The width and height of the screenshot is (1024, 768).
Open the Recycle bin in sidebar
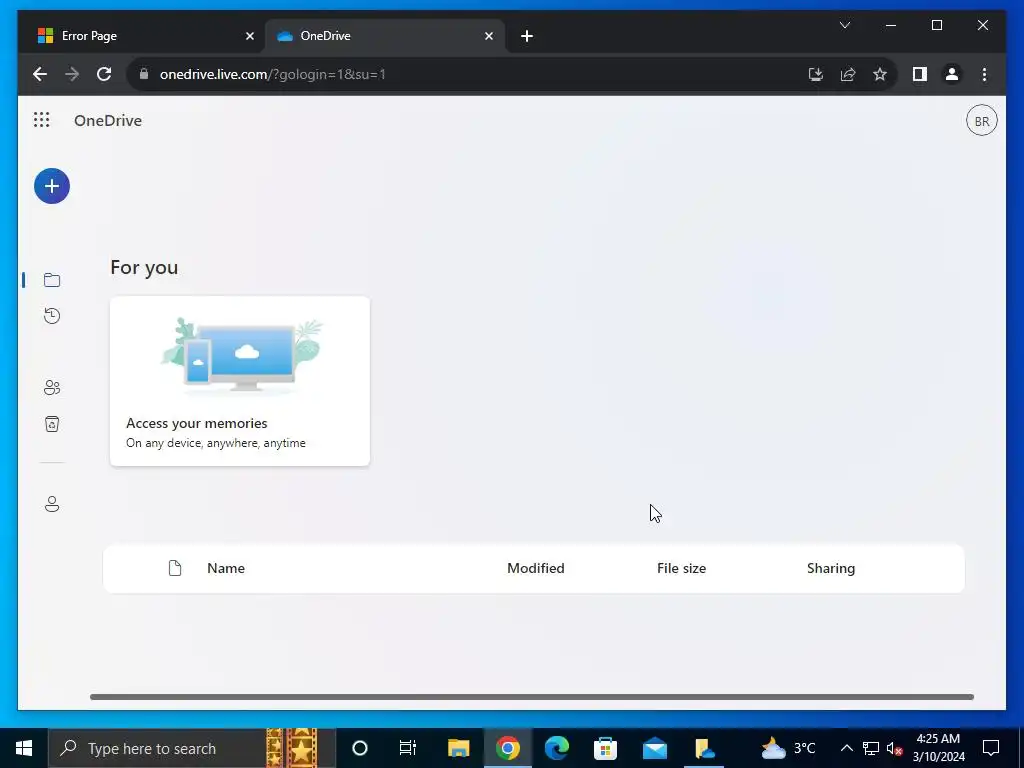pos(52,424)
